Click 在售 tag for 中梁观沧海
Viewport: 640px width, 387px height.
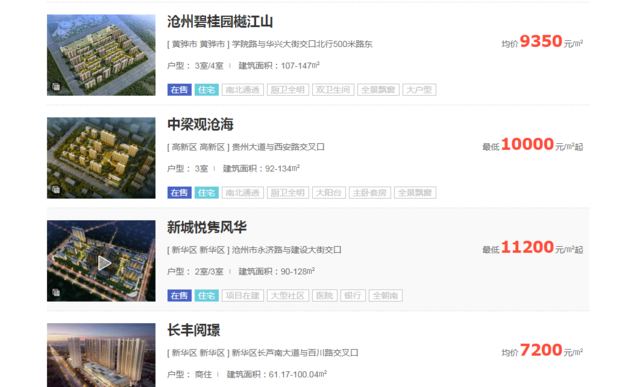179,193
